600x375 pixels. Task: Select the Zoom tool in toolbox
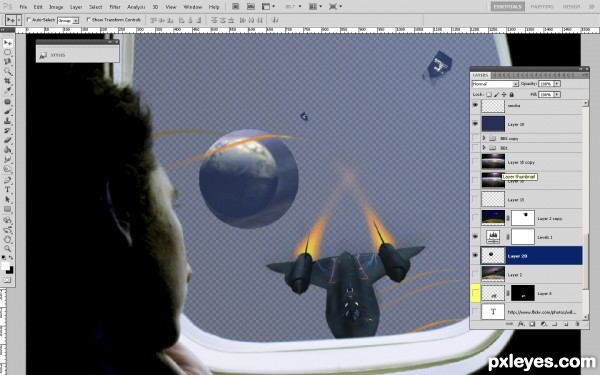7,249
